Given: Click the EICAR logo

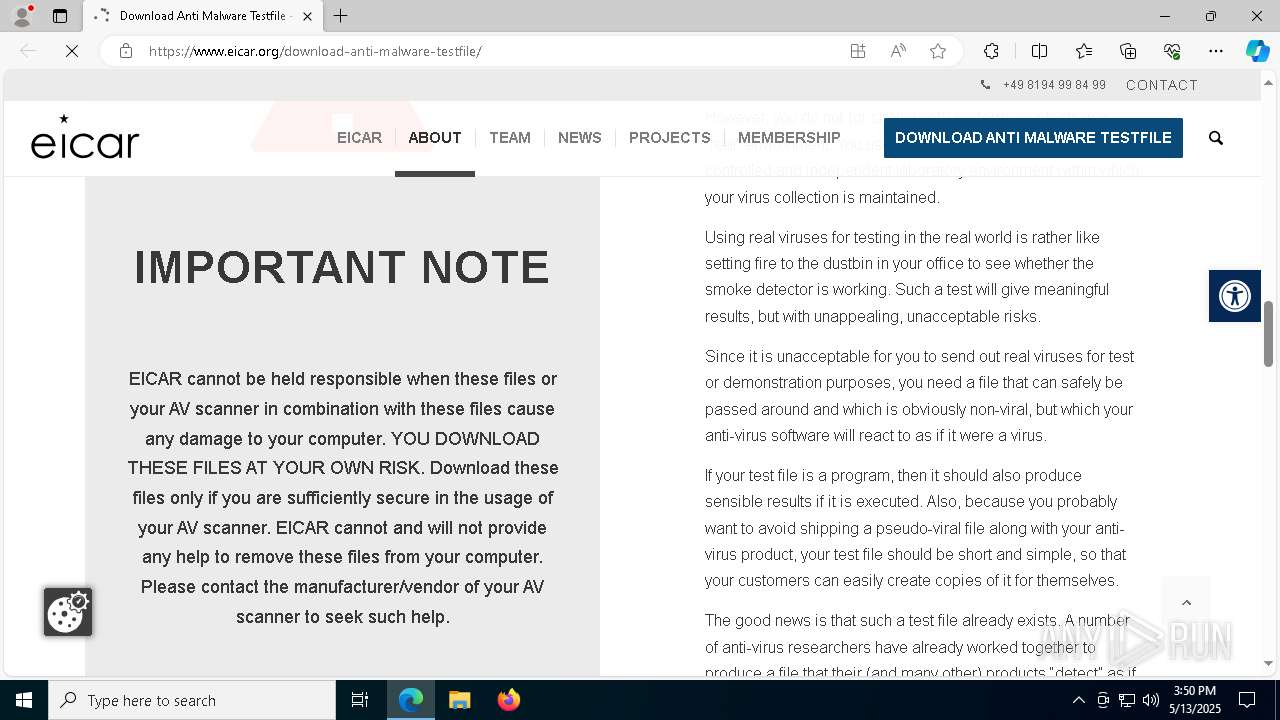Looking at the screenshot, I should 85,137.
